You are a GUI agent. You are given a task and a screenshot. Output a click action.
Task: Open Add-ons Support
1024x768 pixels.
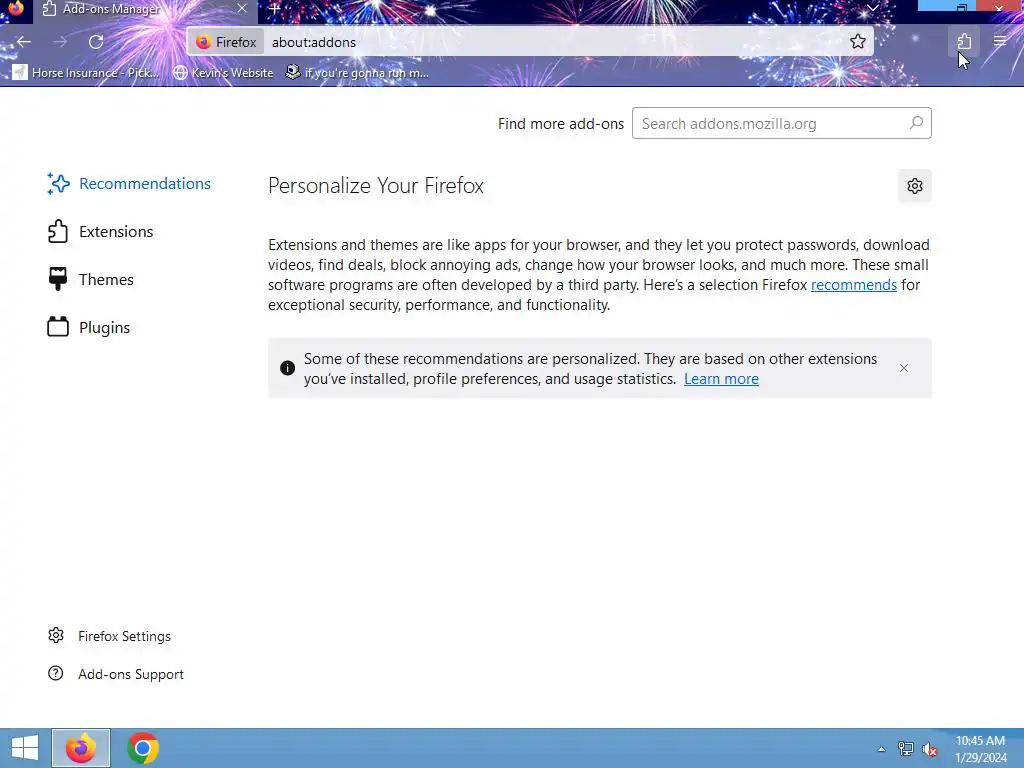pos(116,674)
